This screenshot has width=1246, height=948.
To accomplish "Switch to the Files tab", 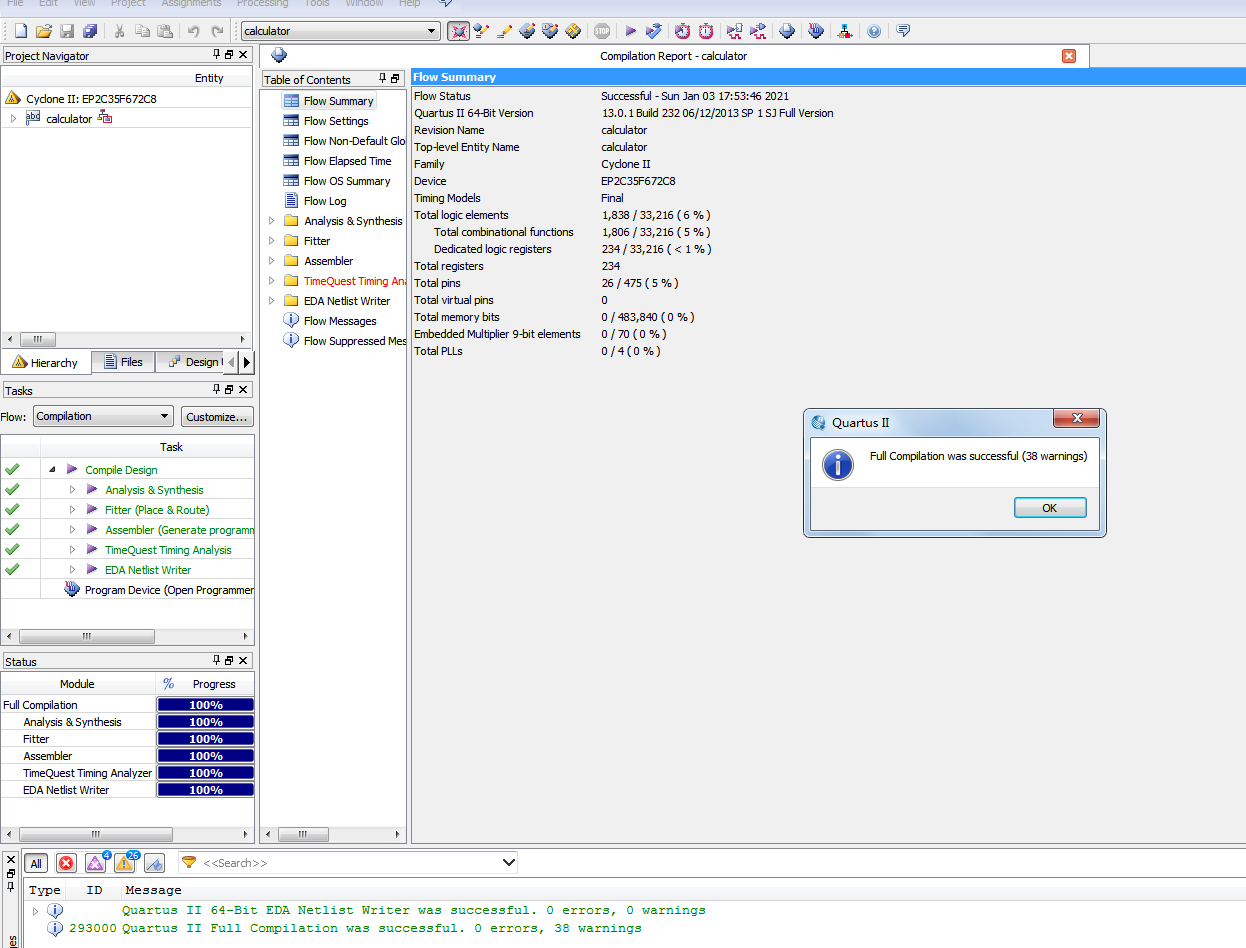I will [122, 362].
